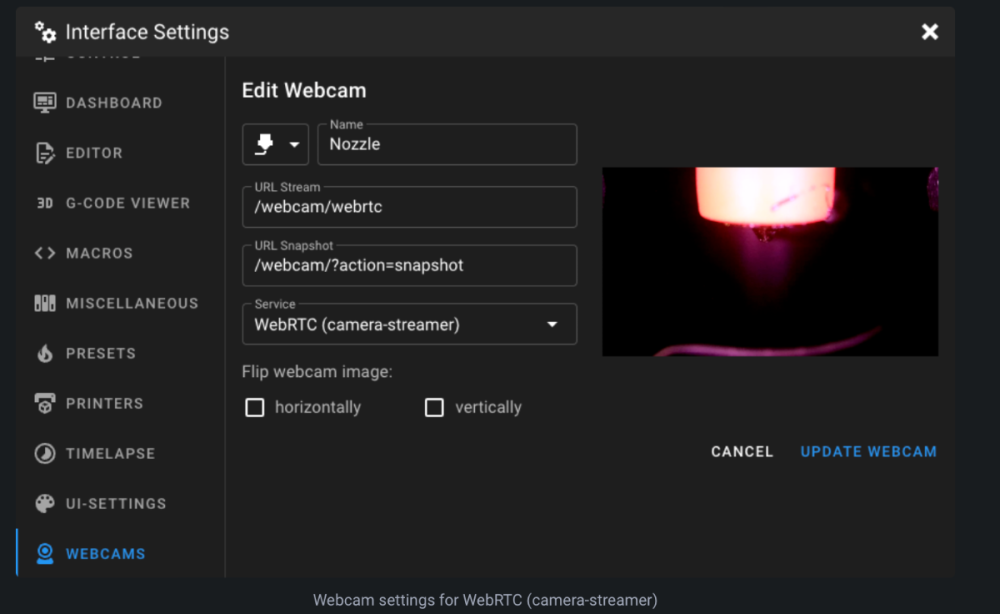Open the Dashboard settings section
Image resolution: width=1000 pixels, height=614 pixels.
pos(44,102)
